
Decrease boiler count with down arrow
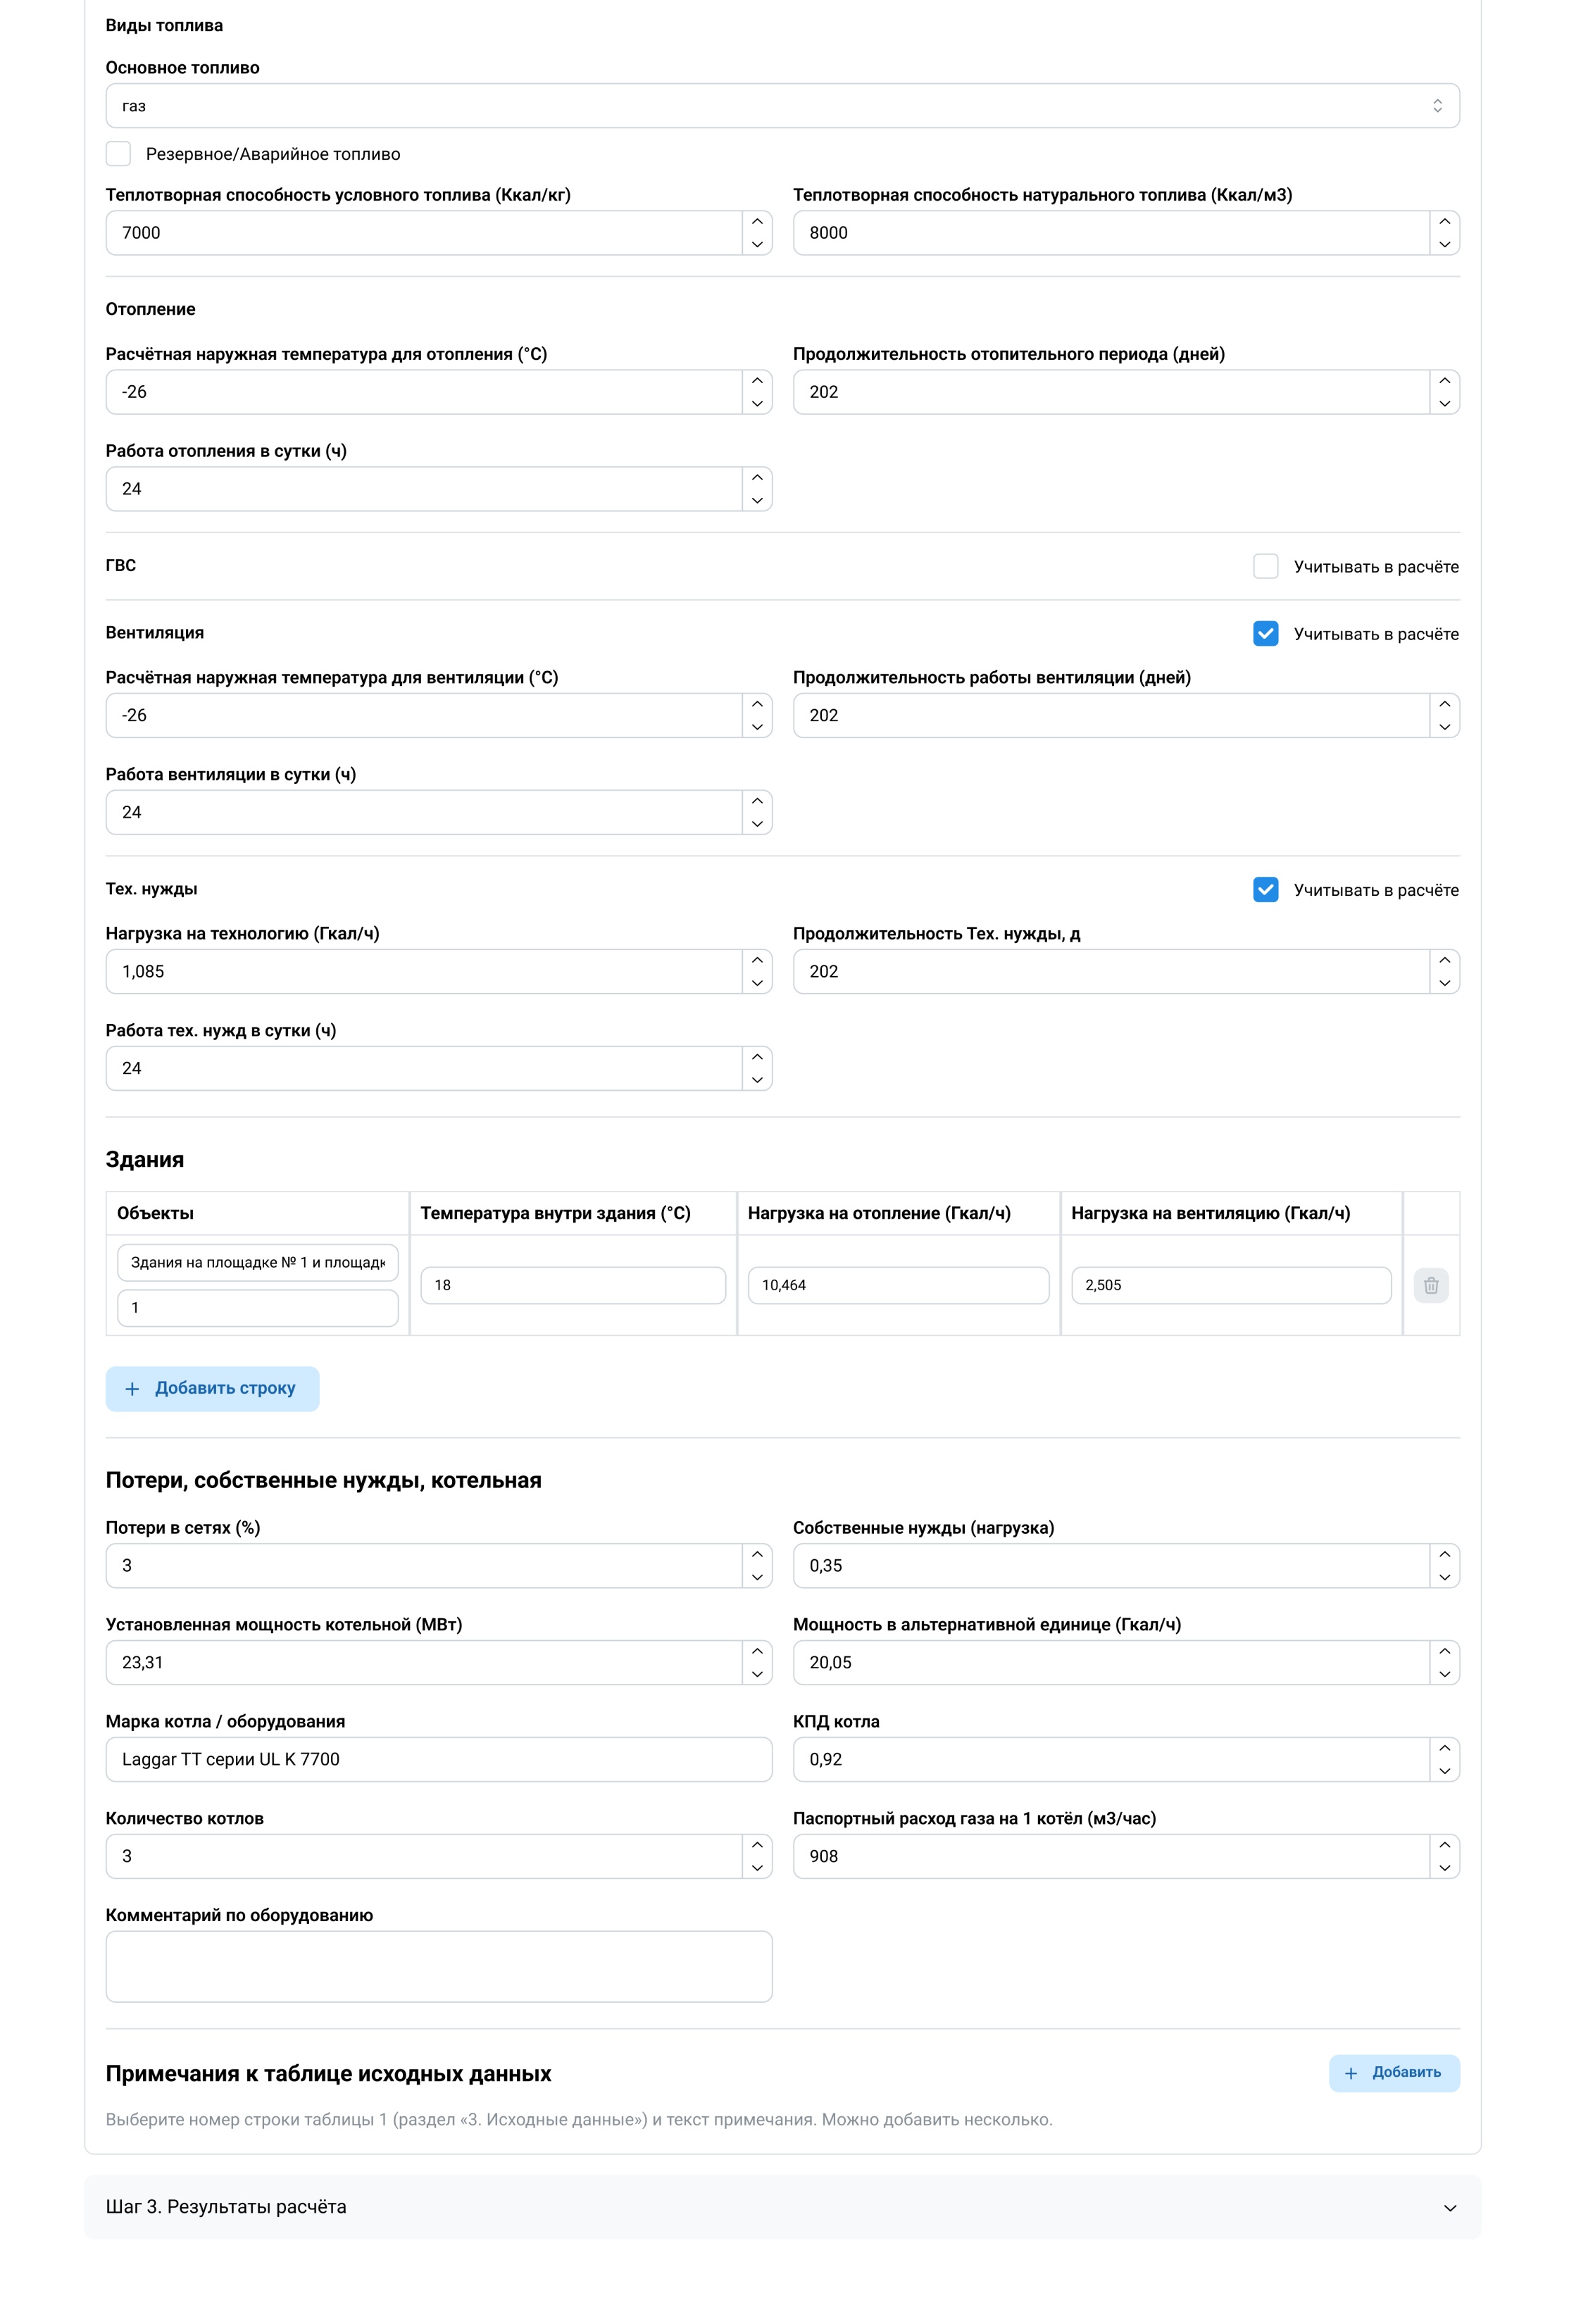pos(757,1867)
